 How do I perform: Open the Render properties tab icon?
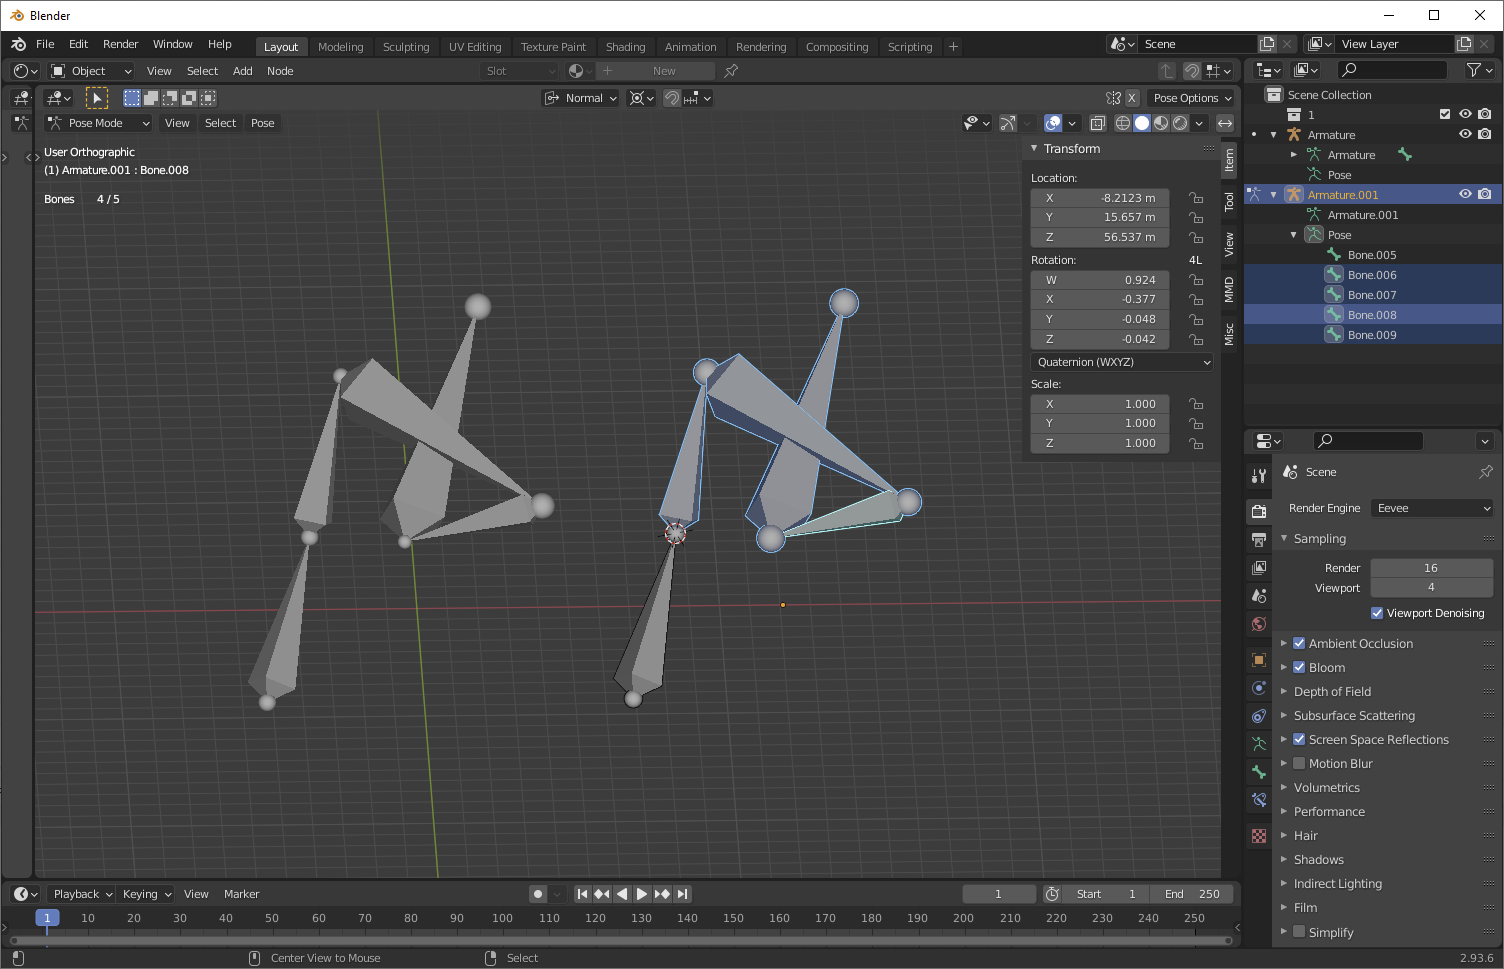pos(1259,511)
